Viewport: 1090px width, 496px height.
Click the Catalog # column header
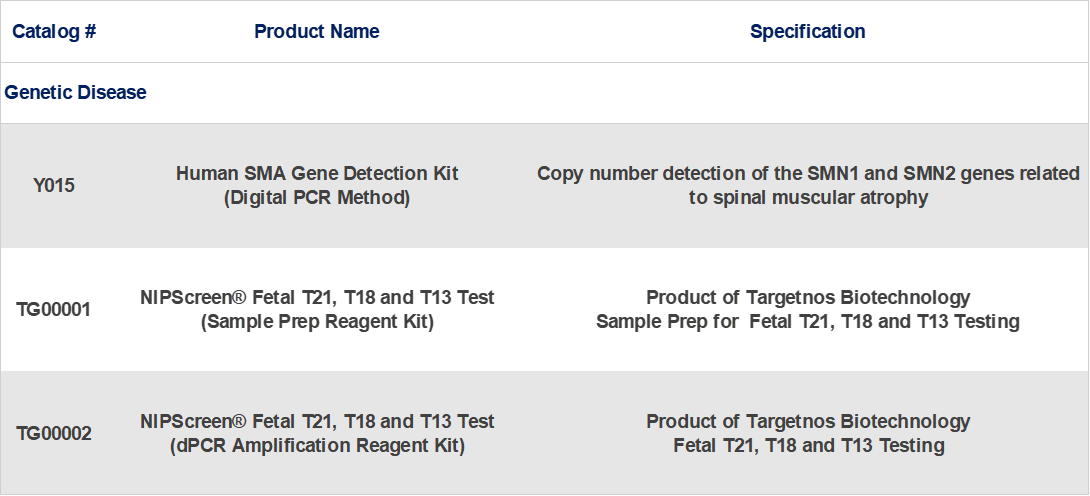(54, 32)
